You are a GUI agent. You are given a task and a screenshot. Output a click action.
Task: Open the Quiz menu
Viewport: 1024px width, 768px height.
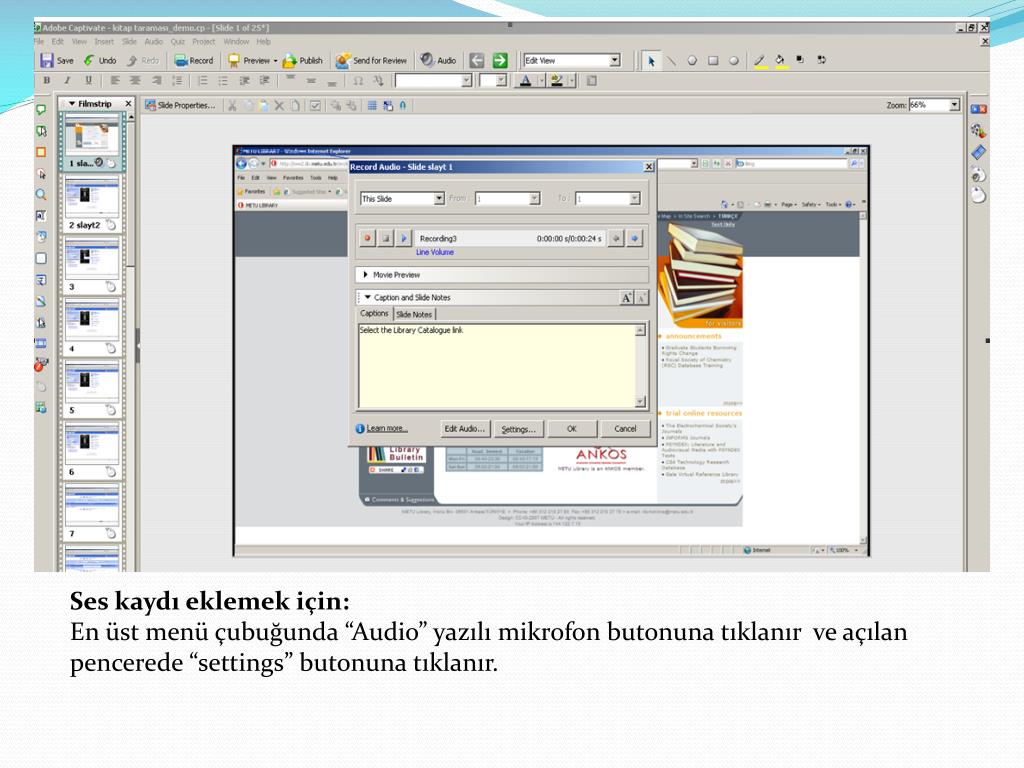pos(178,41)
